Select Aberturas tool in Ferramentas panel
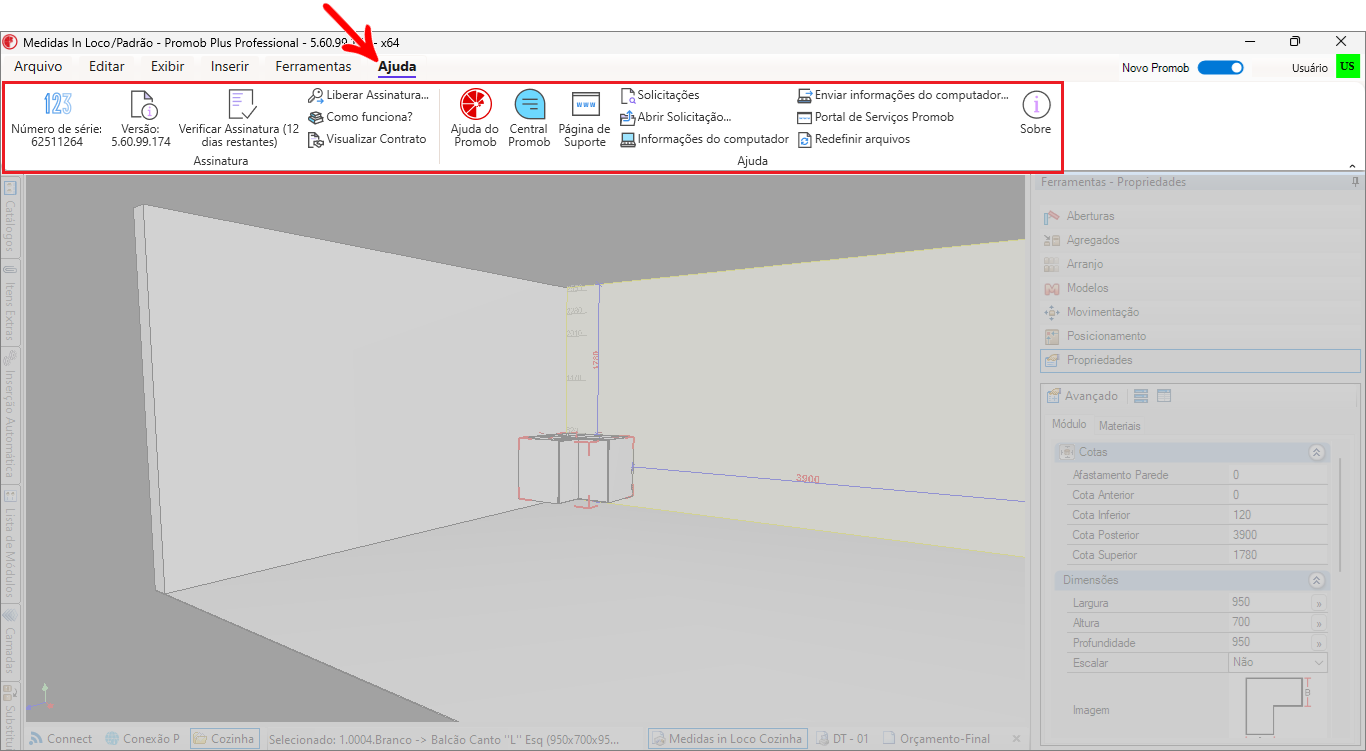The width and height of the screenshot is (1366, 751). (1200, 216)
